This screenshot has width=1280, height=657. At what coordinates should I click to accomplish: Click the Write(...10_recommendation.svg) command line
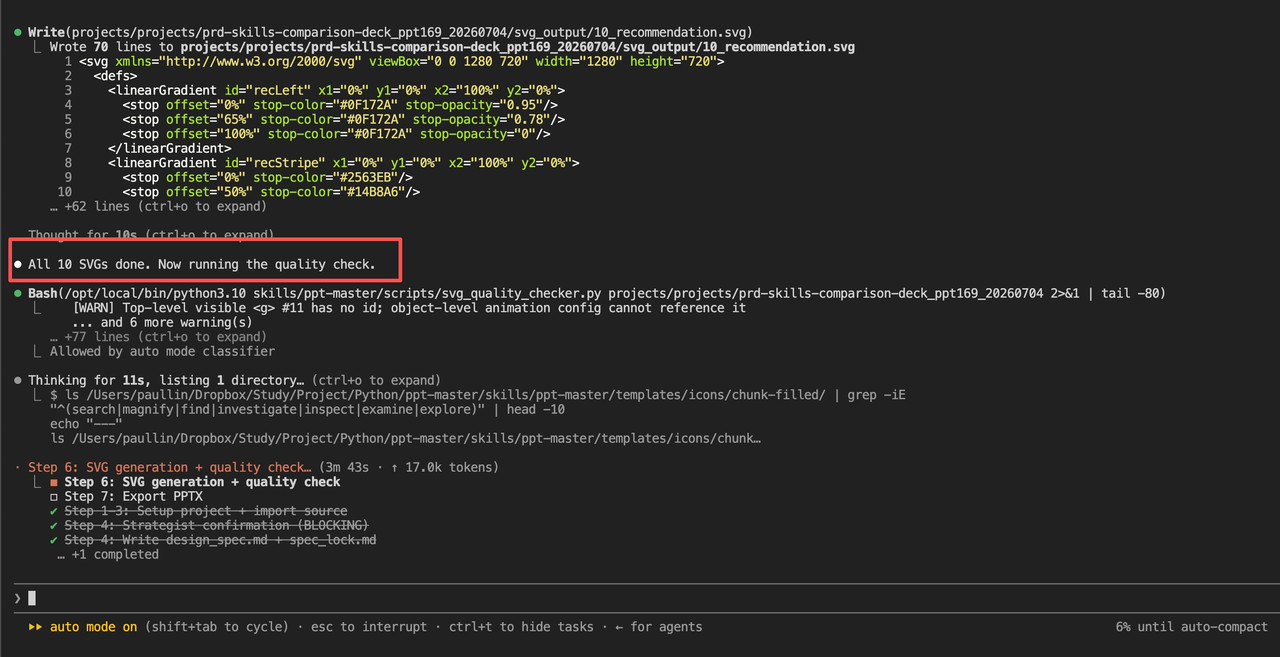[390, 33]
